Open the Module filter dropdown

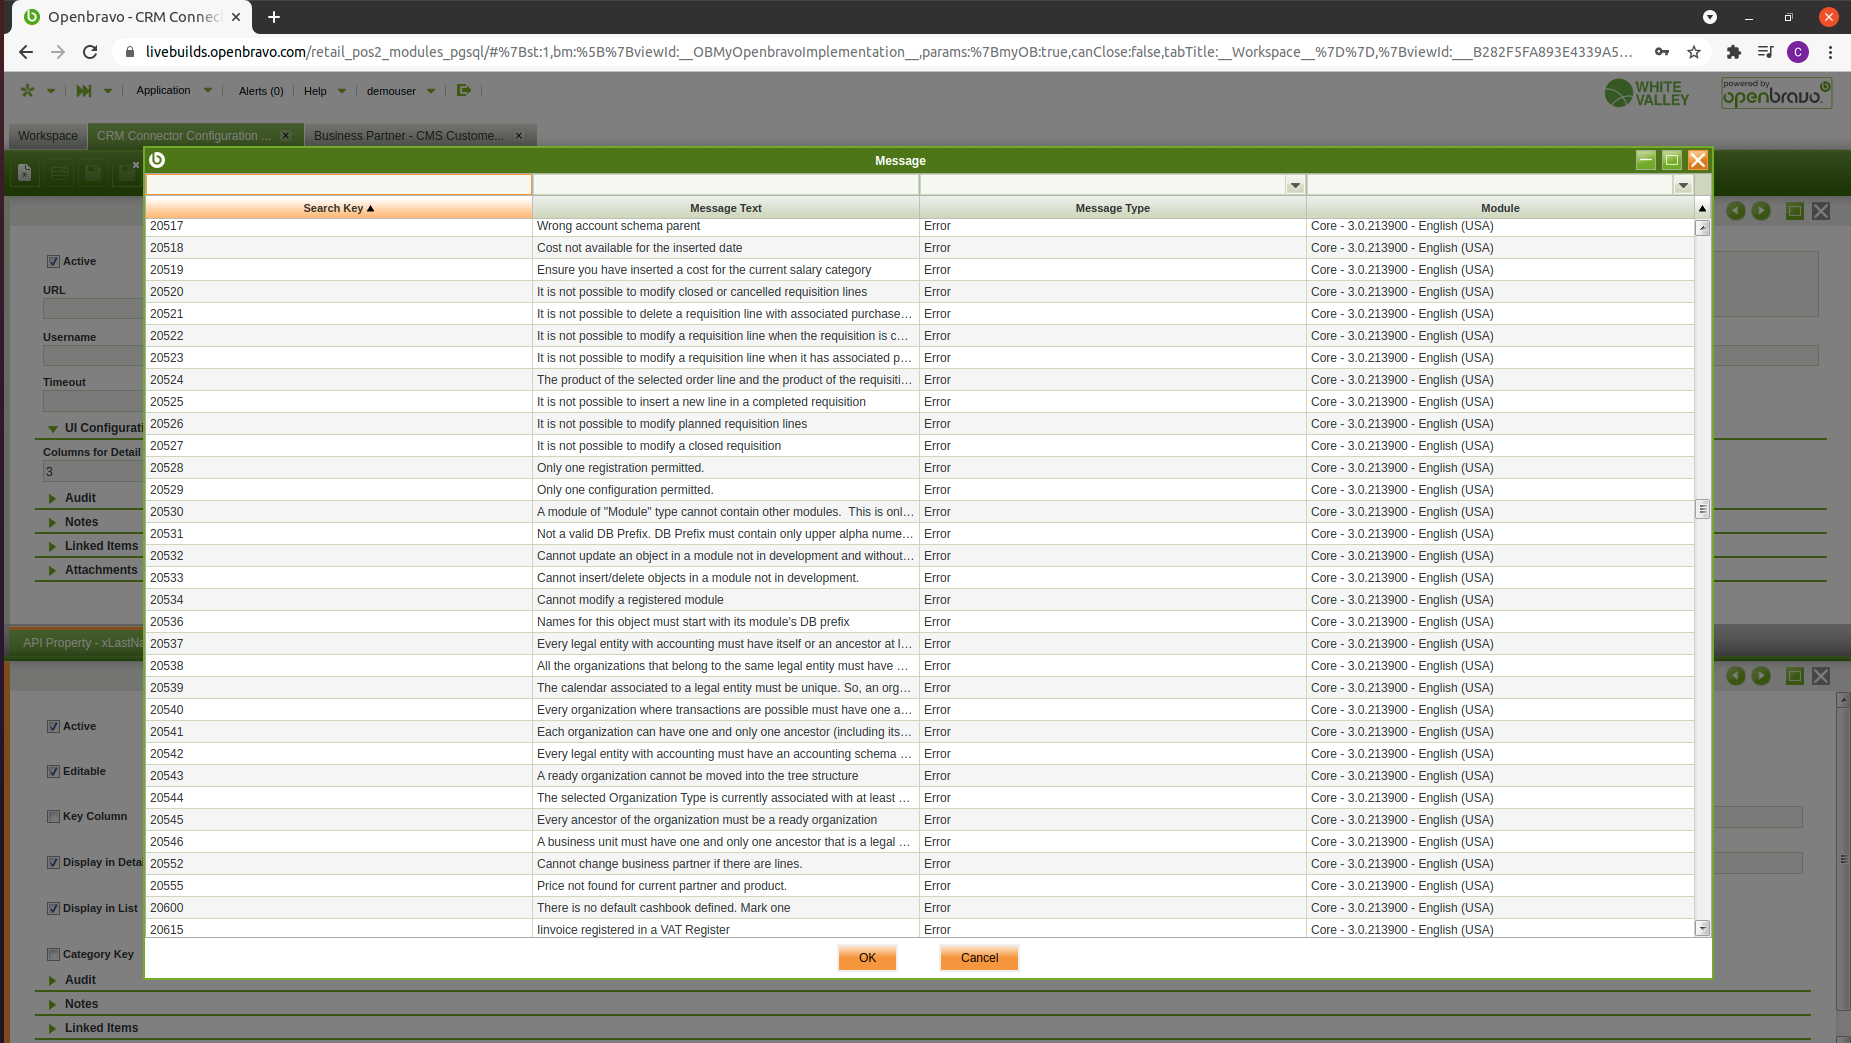click(1683, 185)
